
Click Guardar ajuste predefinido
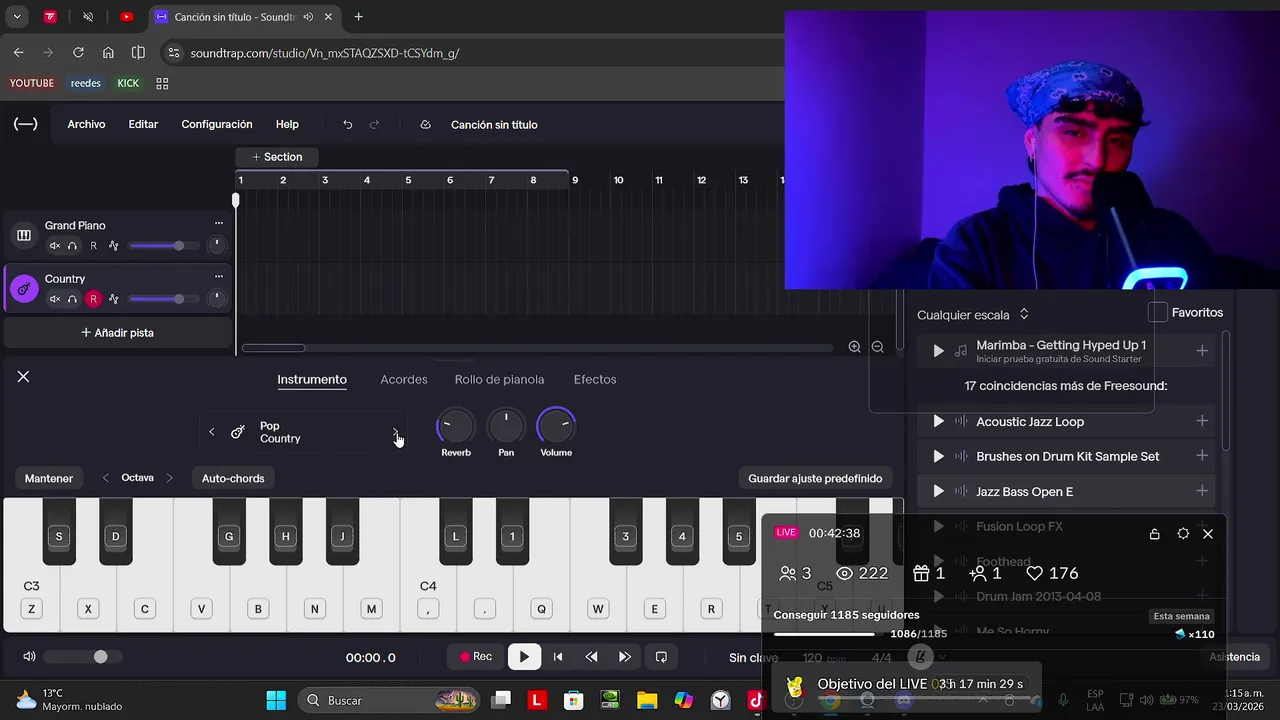815,479
